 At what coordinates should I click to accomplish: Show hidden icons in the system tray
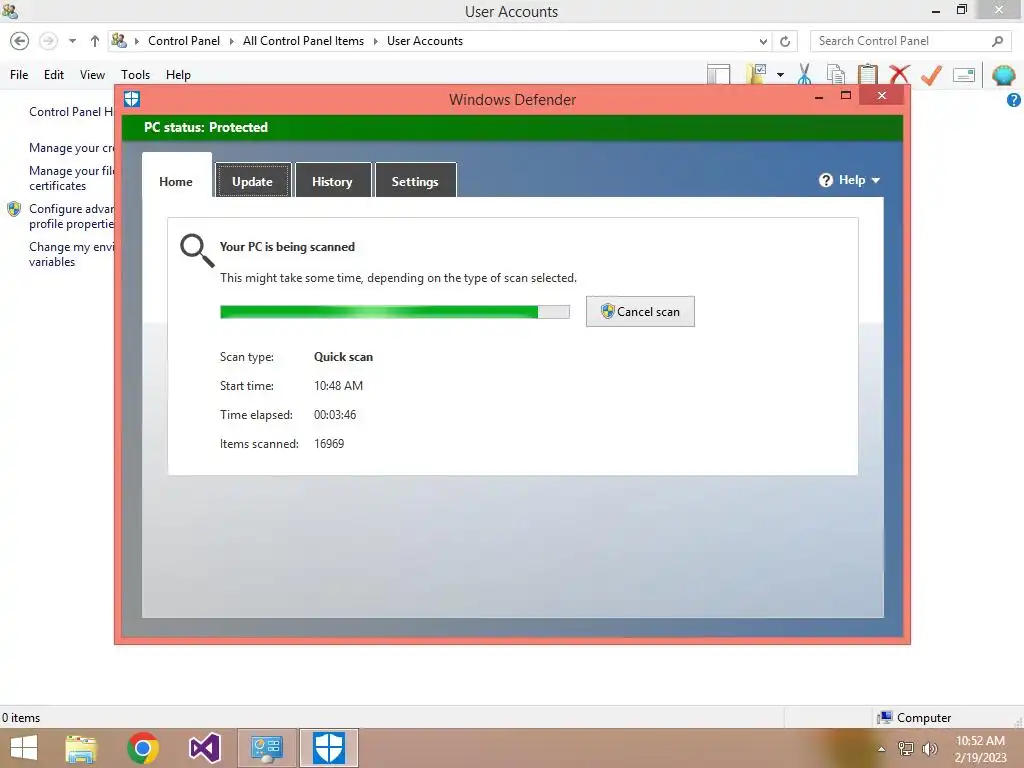click(x=882, y=749)
